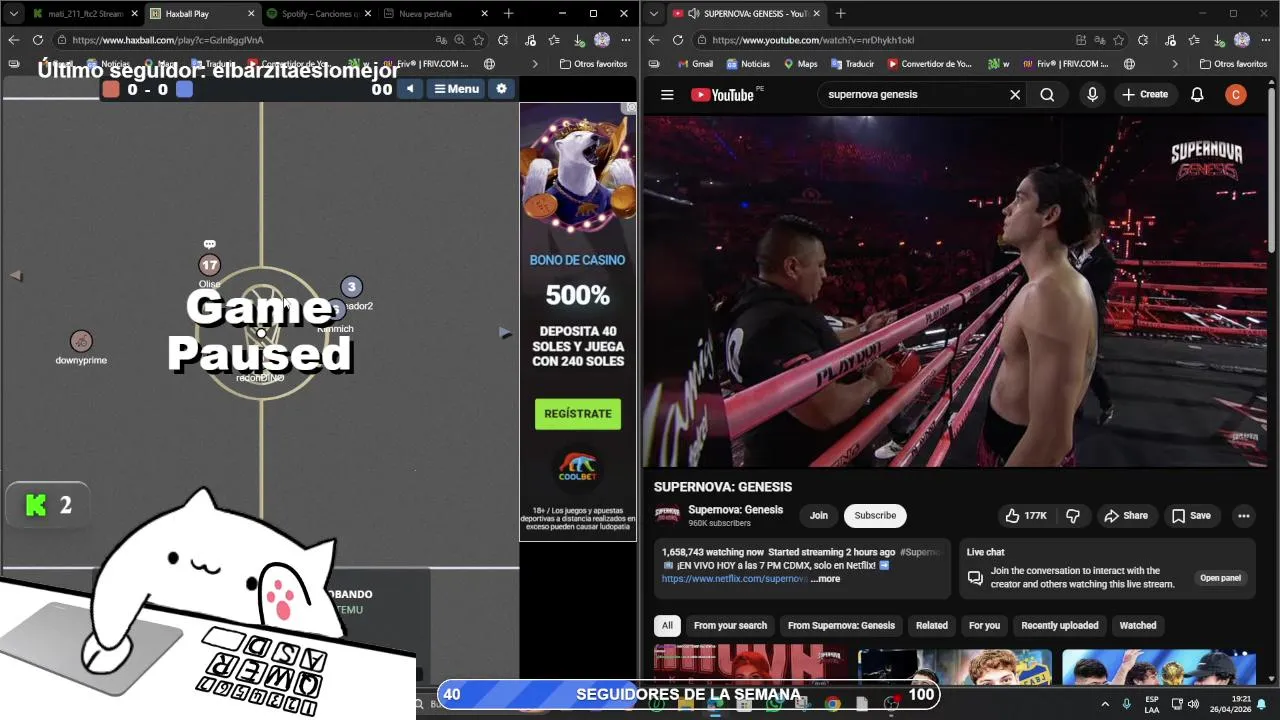Open Traducir bookmark in YouTube window
The height and width of the screenshot is (720, 1280).
[852, 64]
